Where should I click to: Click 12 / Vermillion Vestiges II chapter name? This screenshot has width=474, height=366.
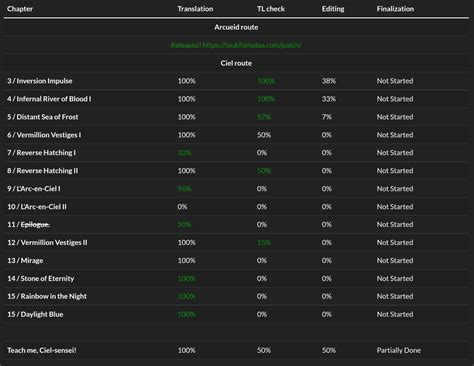[47, 243]
